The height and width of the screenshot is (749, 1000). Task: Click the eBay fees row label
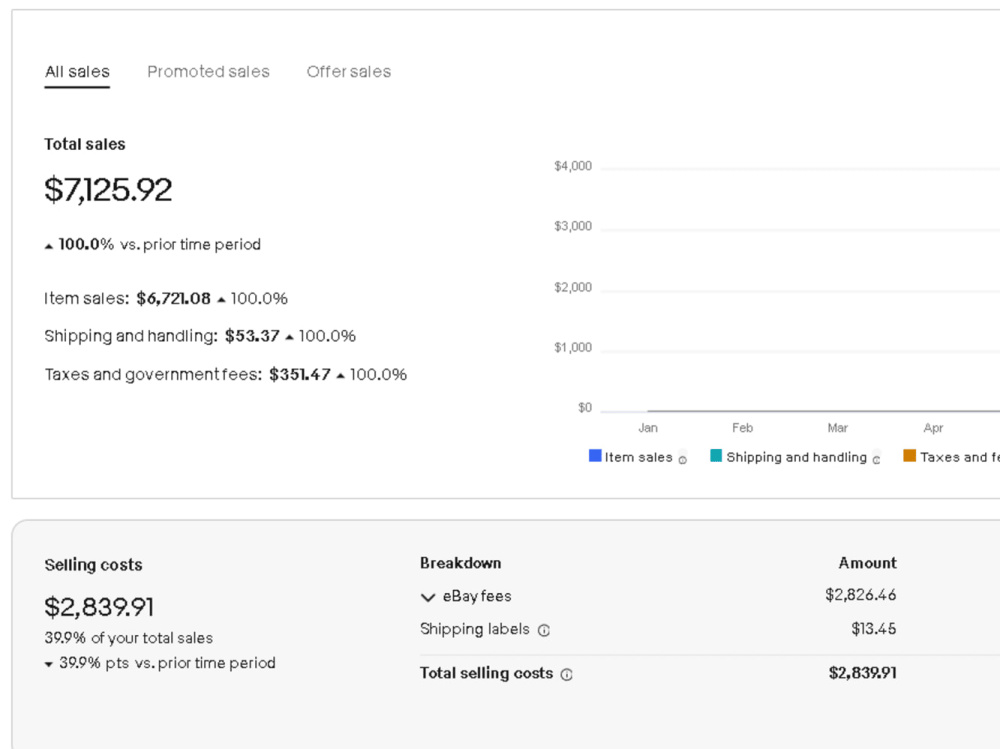pos(477,596)
